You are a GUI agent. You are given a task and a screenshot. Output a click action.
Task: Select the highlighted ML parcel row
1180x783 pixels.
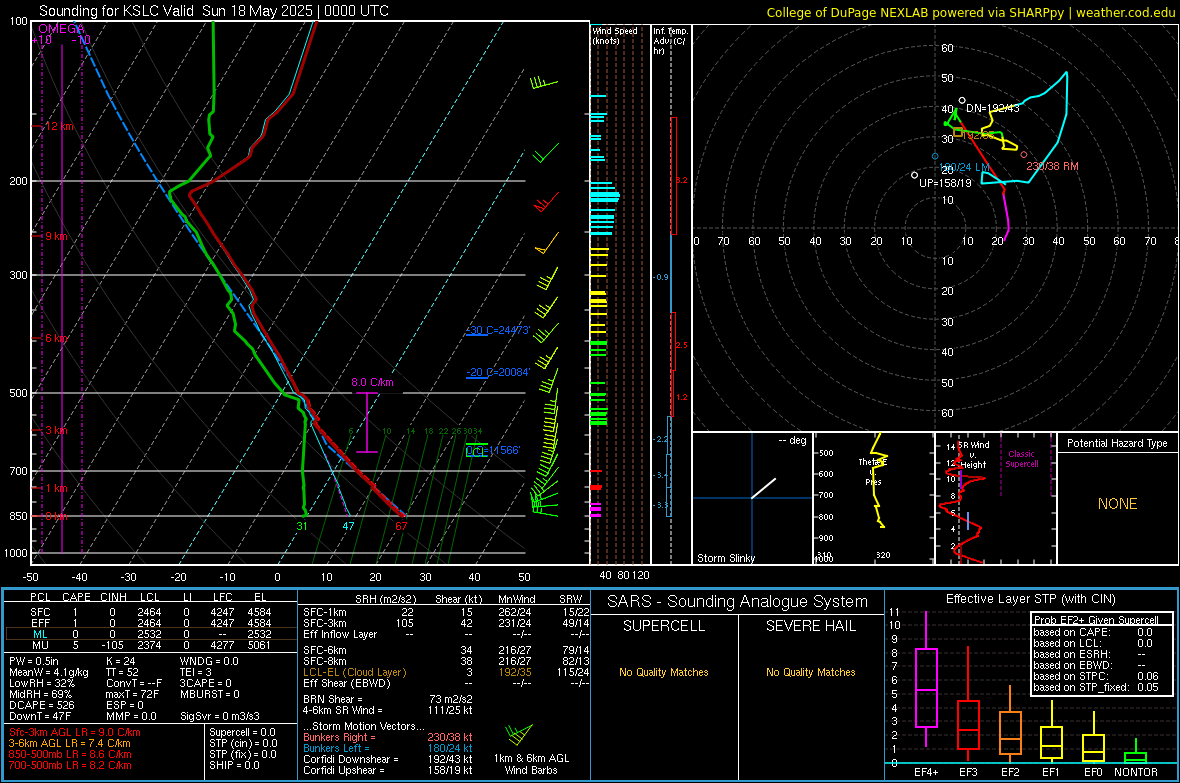[x=151, y=634]
